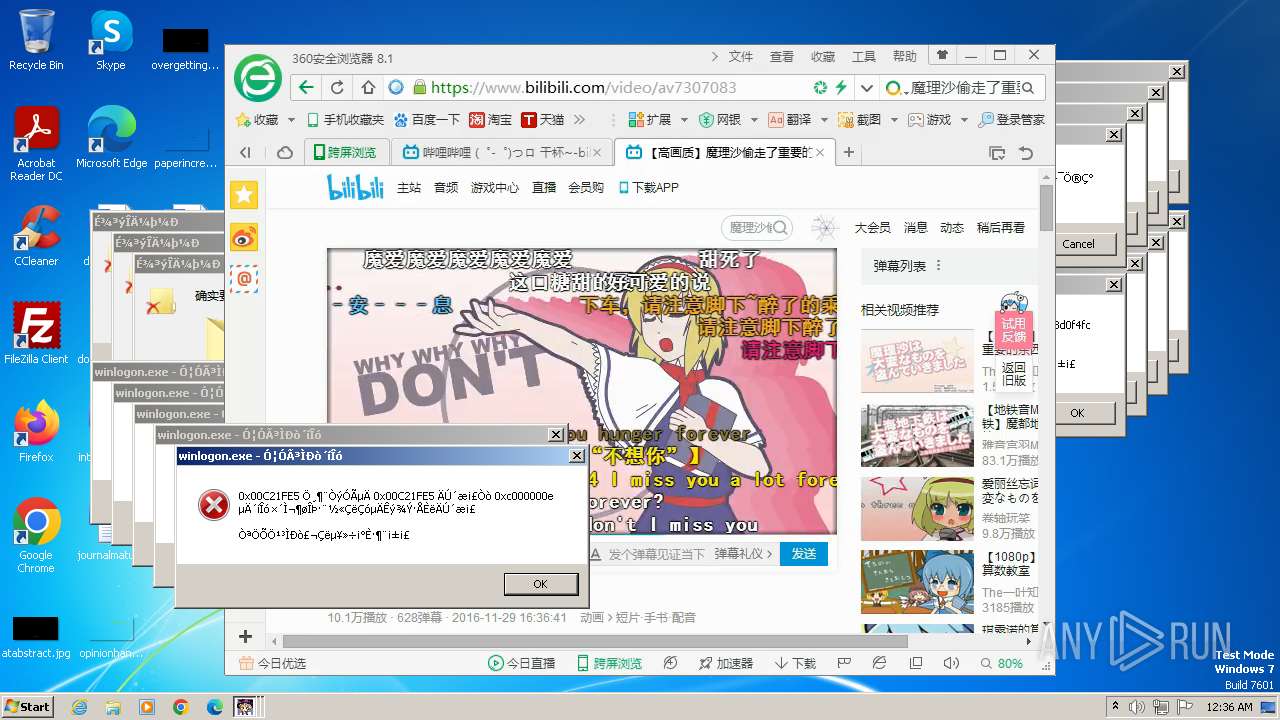
Task: Open a new tab with plus button
Action: [x=849, y=153]
